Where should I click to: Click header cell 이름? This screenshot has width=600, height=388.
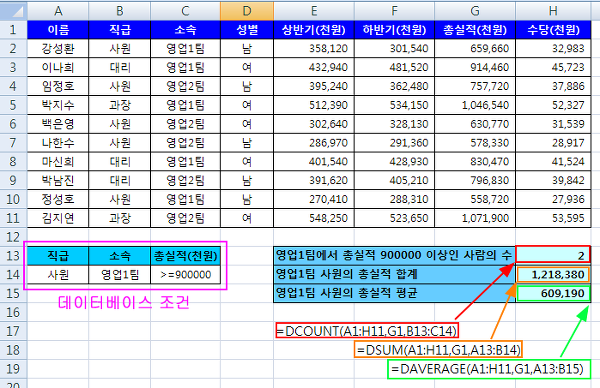tap(58, 30)
